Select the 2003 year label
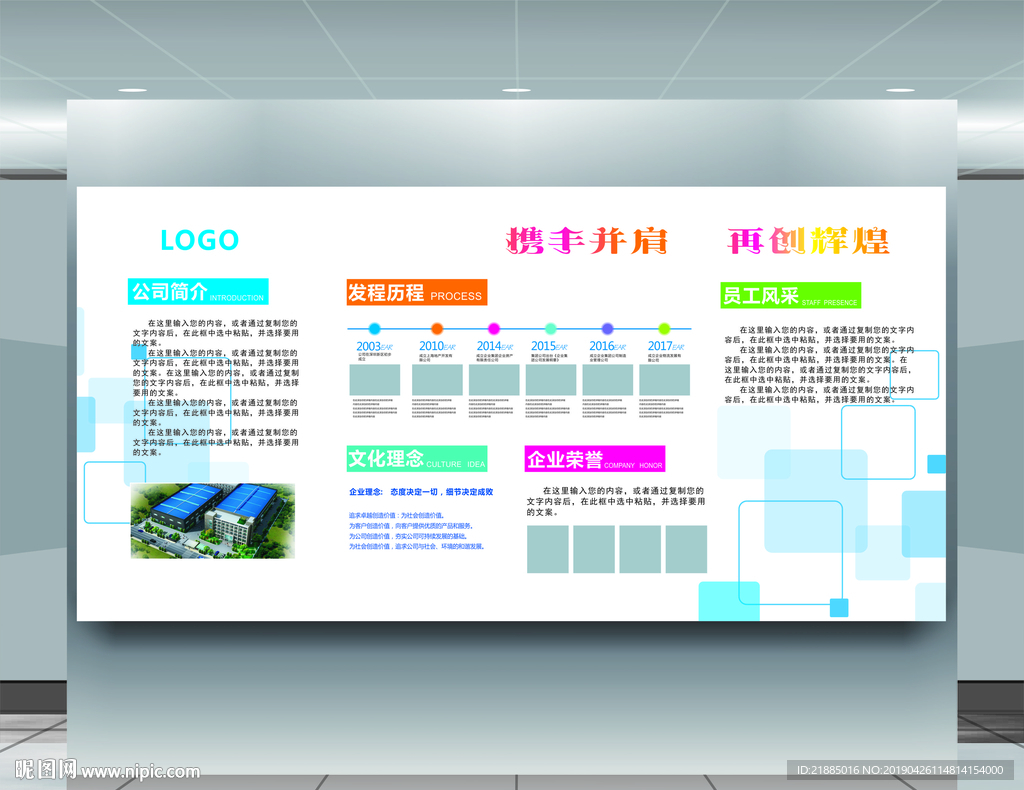 (374, 346)
